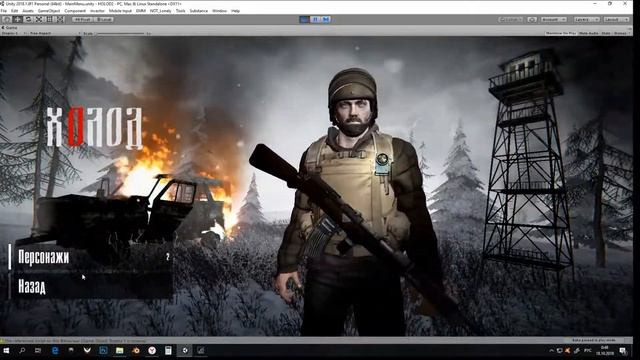
Task: Switch the РУС input language indicator
Action: [x=588, y=351]
